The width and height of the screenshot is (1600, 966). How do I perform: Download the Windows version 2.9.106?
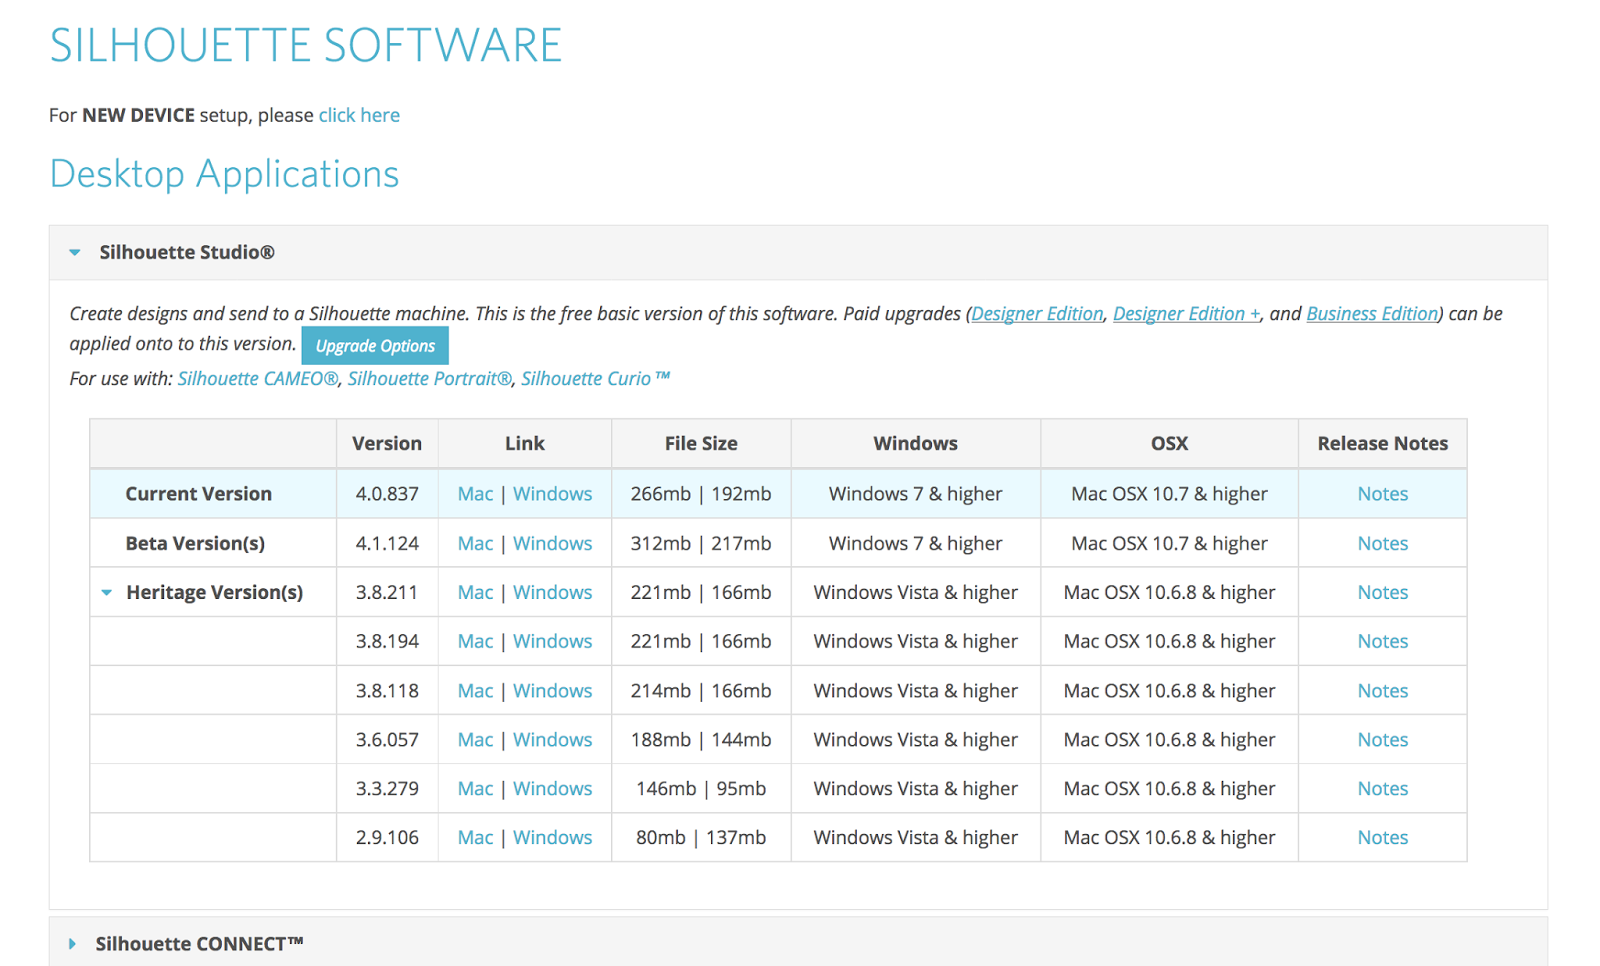tap(553, 837)
